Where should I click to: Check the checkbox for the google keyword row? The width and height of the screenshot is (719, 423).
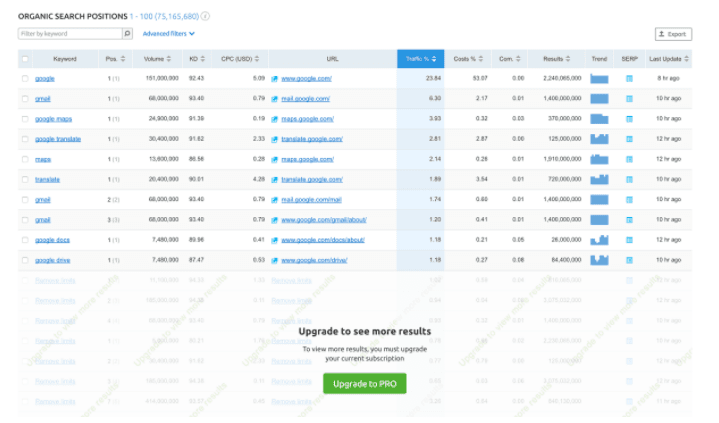(25, 78)
